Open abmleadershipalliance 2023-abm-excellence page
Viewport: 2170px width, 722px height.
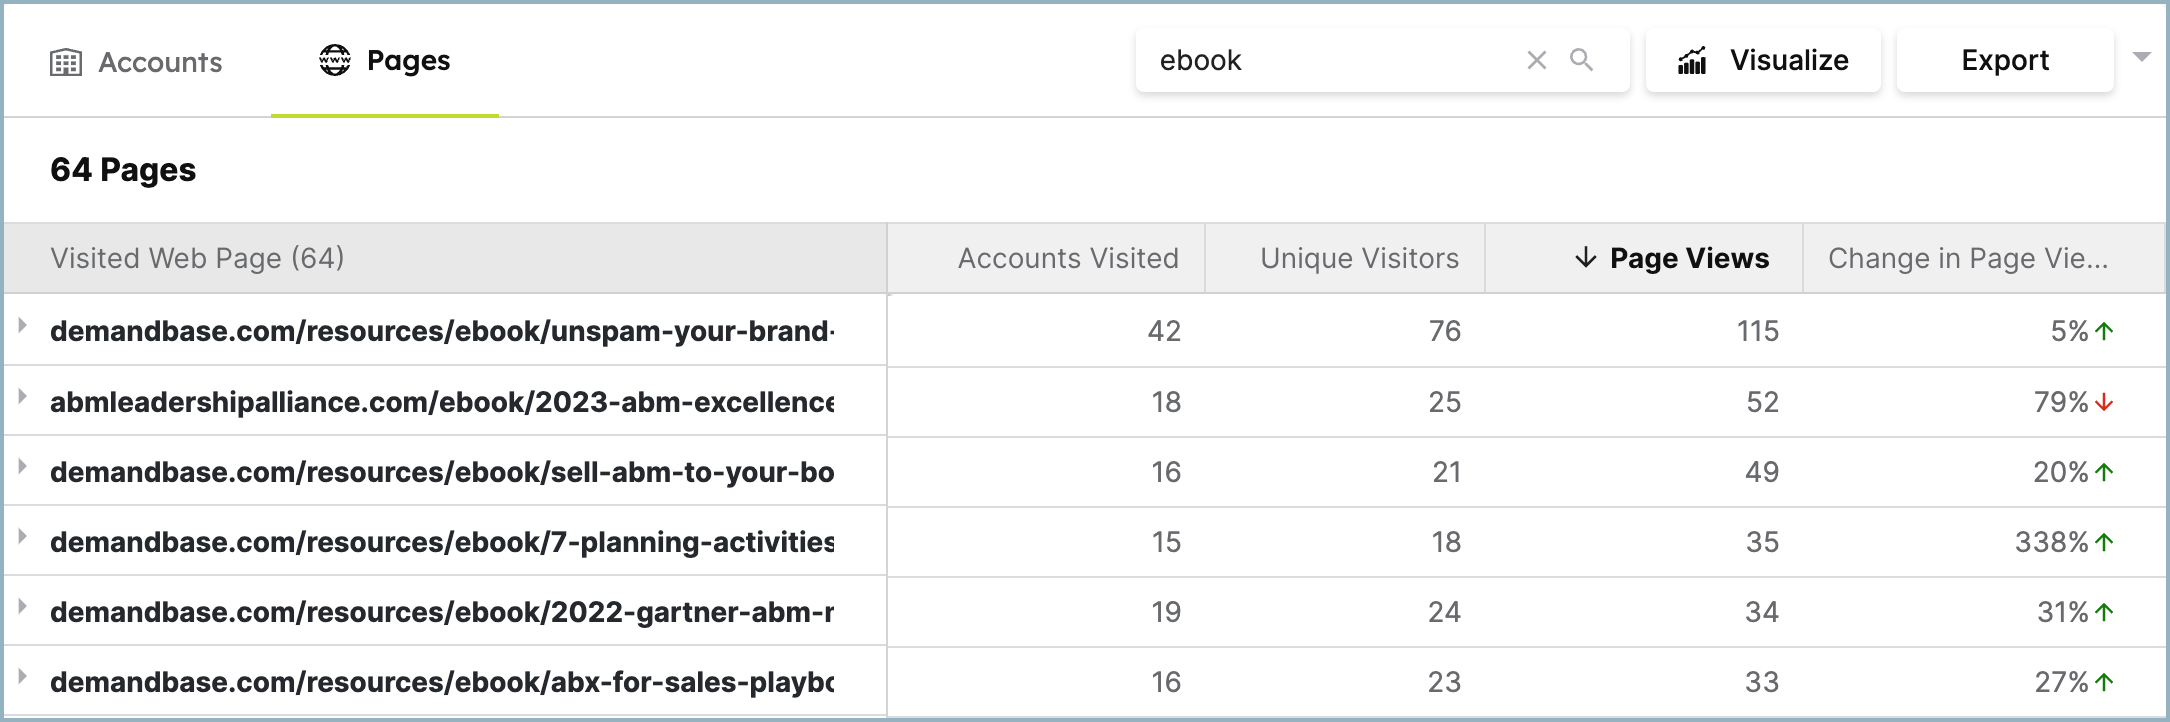tap(442, 402)
